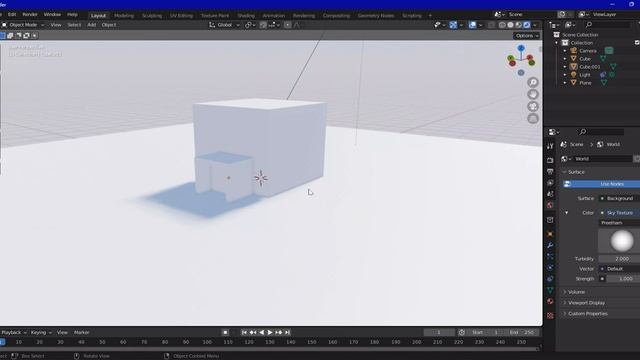Screen dimensions: 640x360
Task: Select Cube.001 in the outliner
Action: [590, 67]
